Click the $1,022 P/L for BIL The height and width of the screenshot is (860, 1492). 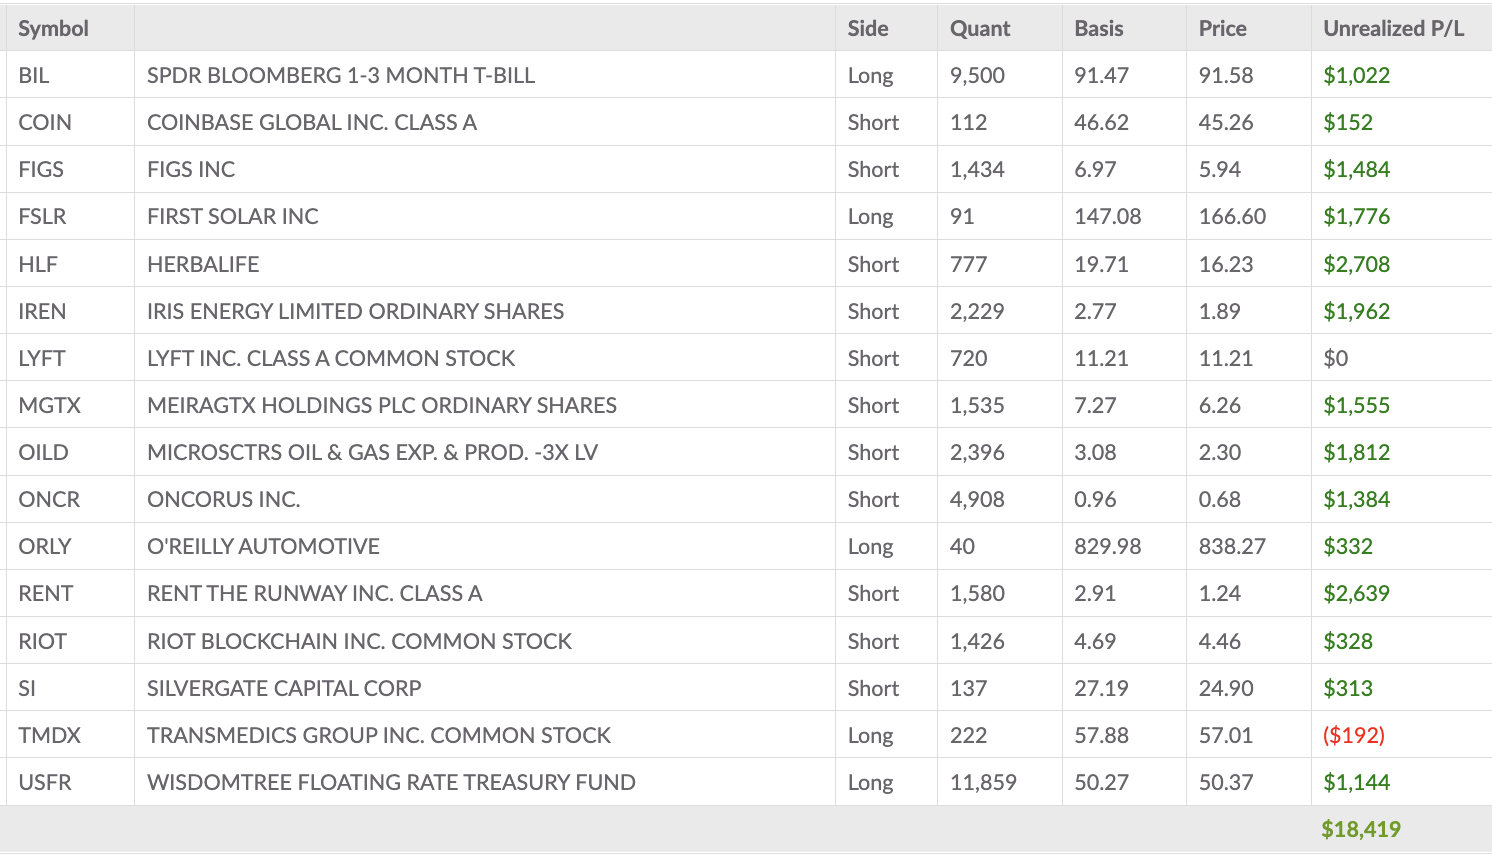1357,75
